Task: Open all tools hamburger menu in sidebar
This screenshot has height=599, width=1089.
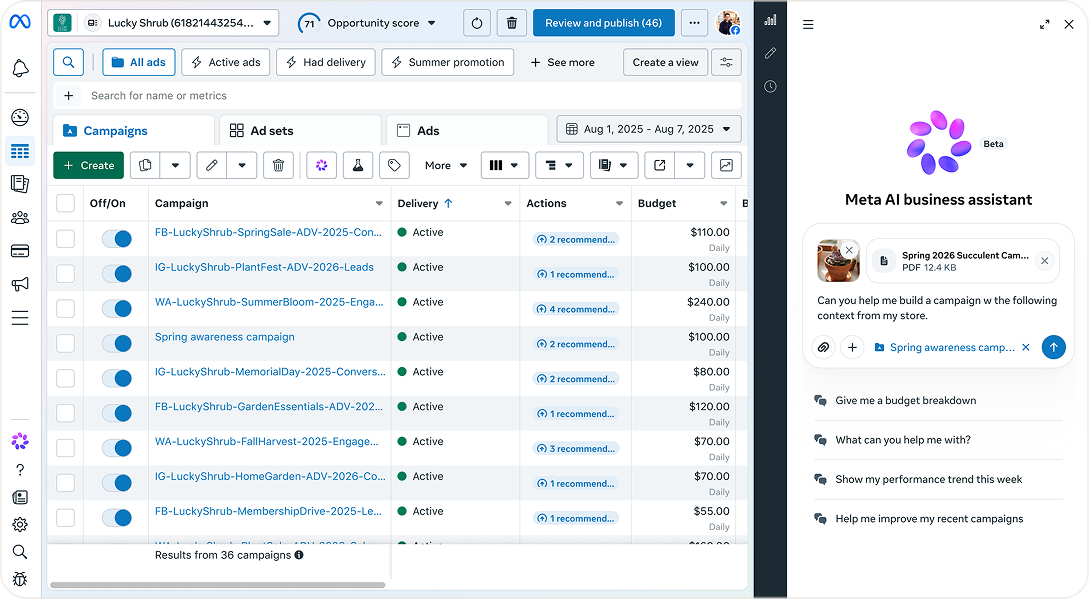Action: (x=20, y=318)
